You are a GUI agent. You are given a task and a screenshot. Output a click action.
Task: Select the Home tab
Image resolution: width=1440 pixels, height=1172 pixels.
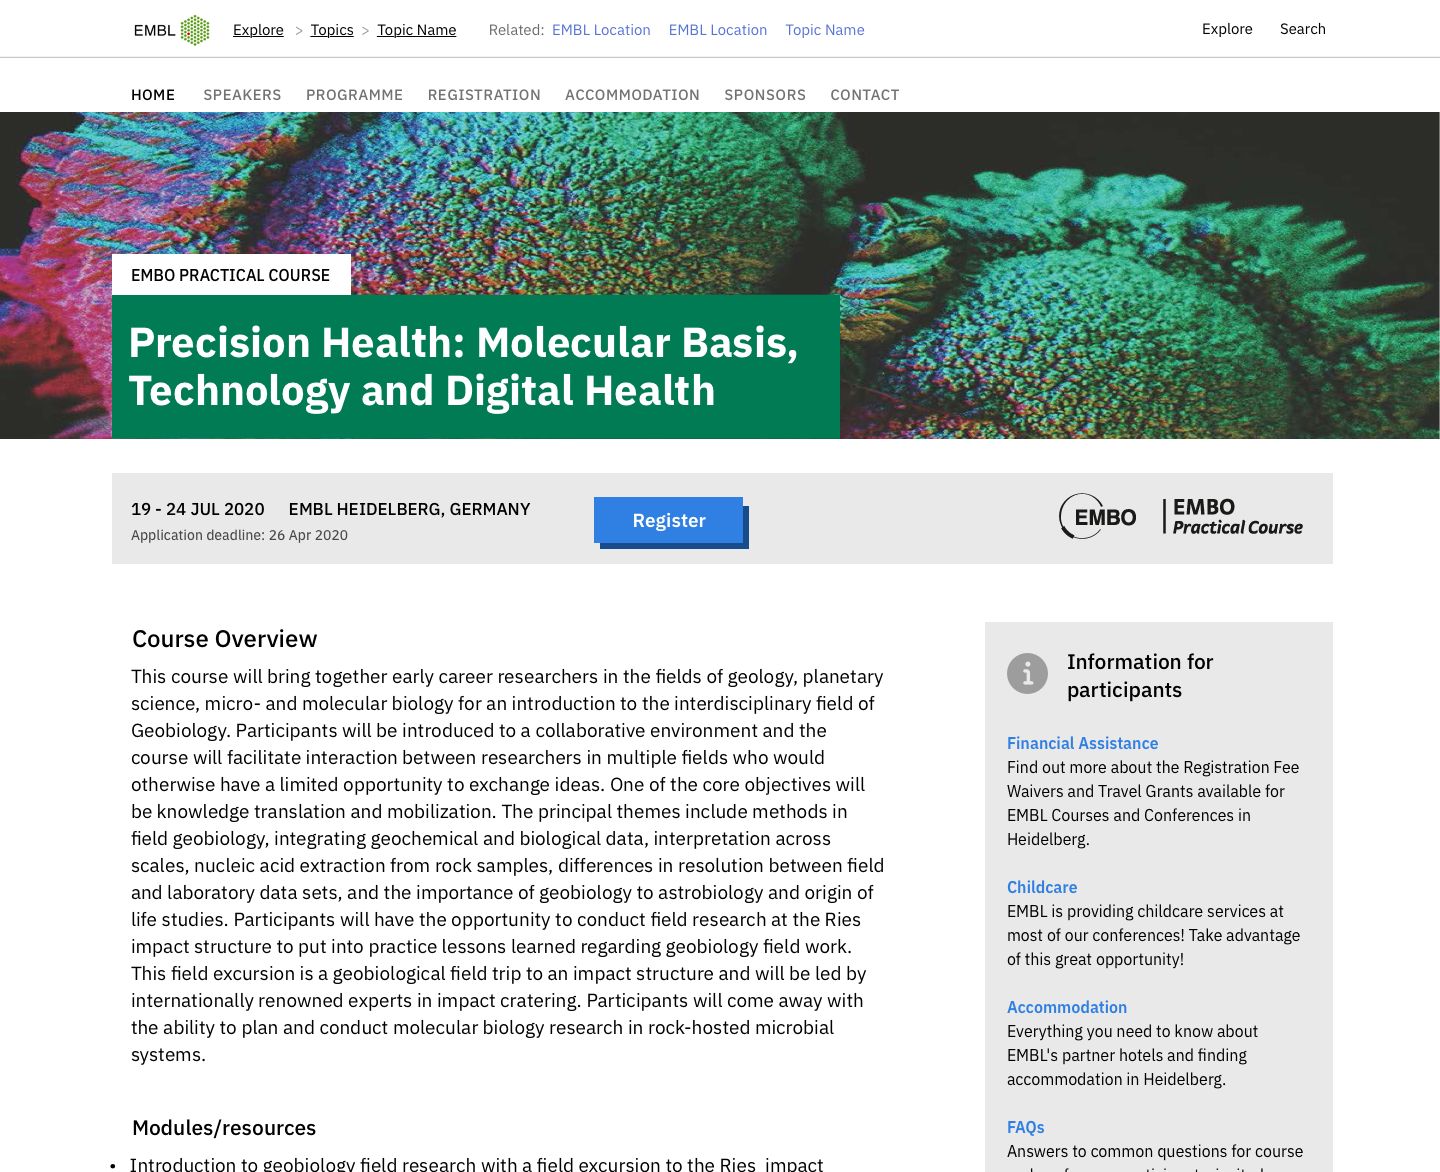click(153, 95)
